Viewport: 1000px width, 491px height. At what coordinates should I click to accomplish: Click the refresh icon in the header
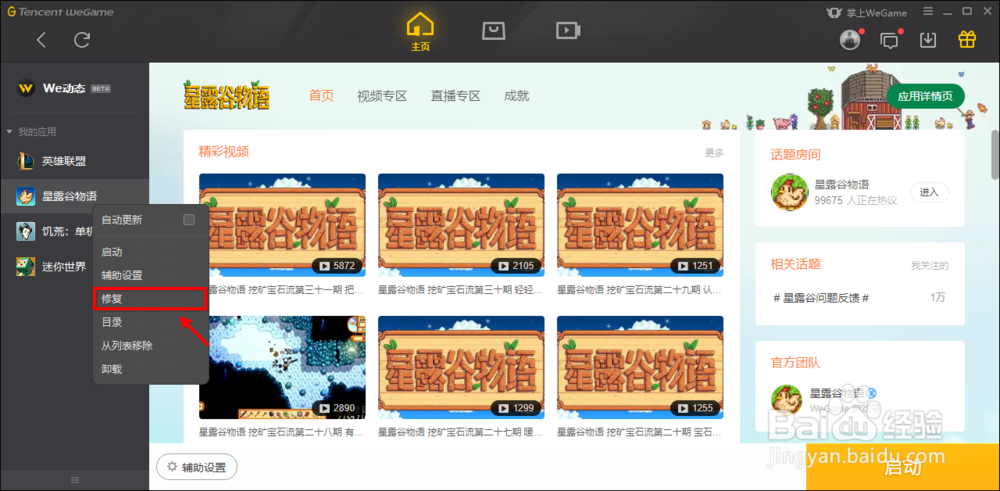[x=82, y=40]
